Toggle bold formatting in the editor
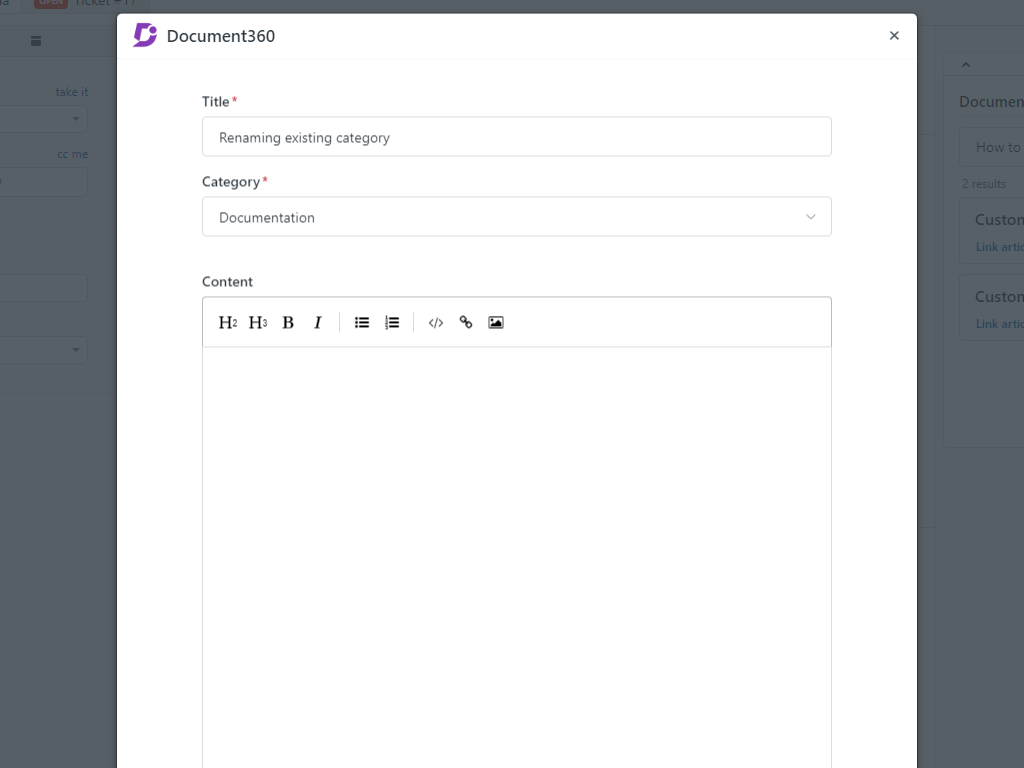The image size is (1024, 768). tap(288, 322)
